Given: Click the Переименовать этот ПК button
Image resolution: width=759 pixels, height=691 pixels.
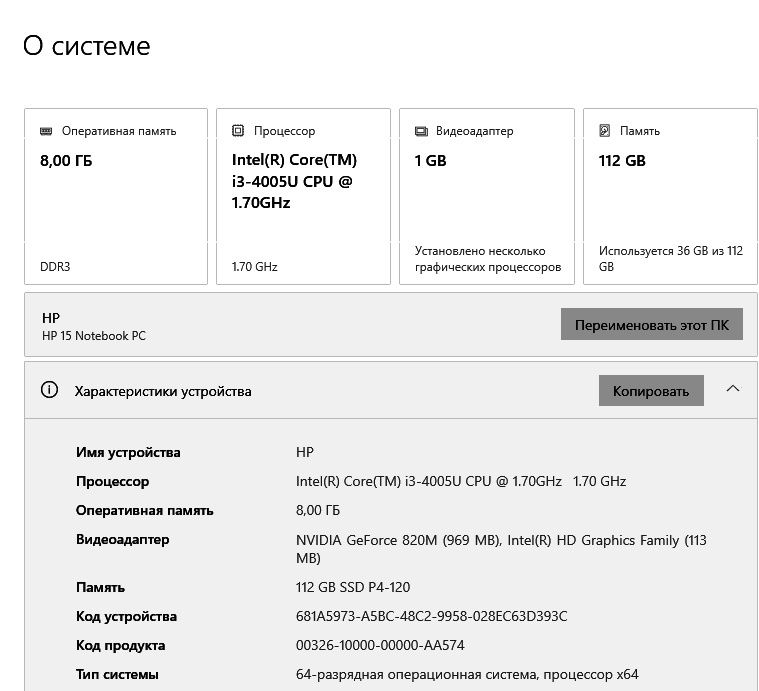Looking at the screenshot, I should (x=652, y=324).
